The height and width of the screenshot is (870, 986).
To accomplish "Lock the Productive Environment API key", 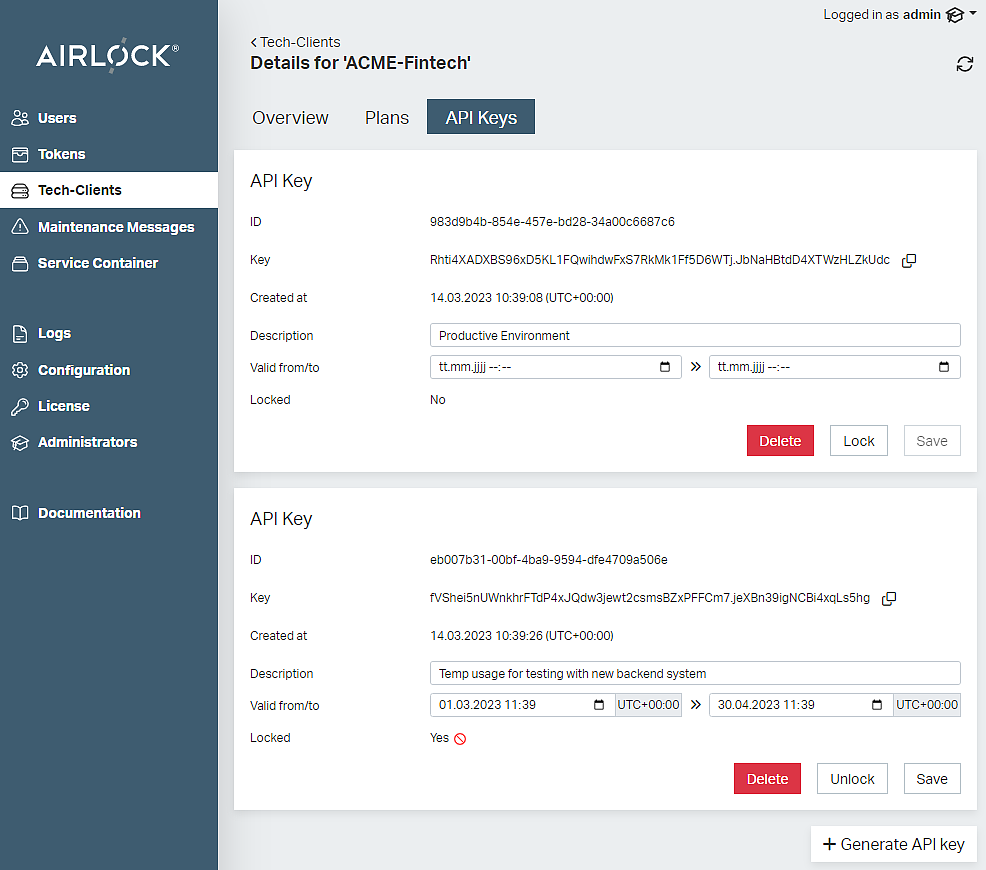I will [x=858, y=441].
